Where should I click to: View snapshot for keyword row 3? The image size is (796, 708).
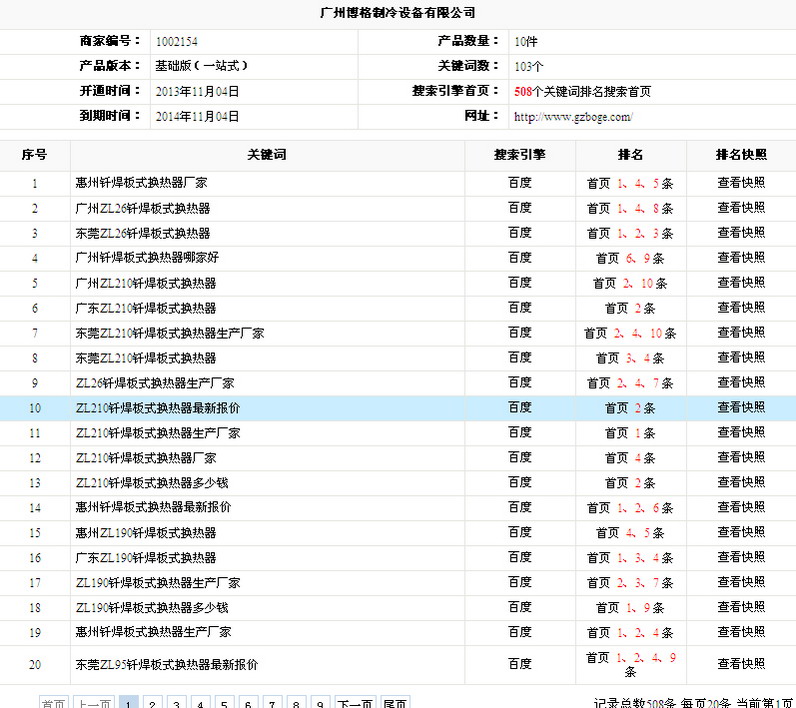click(741, 233)
